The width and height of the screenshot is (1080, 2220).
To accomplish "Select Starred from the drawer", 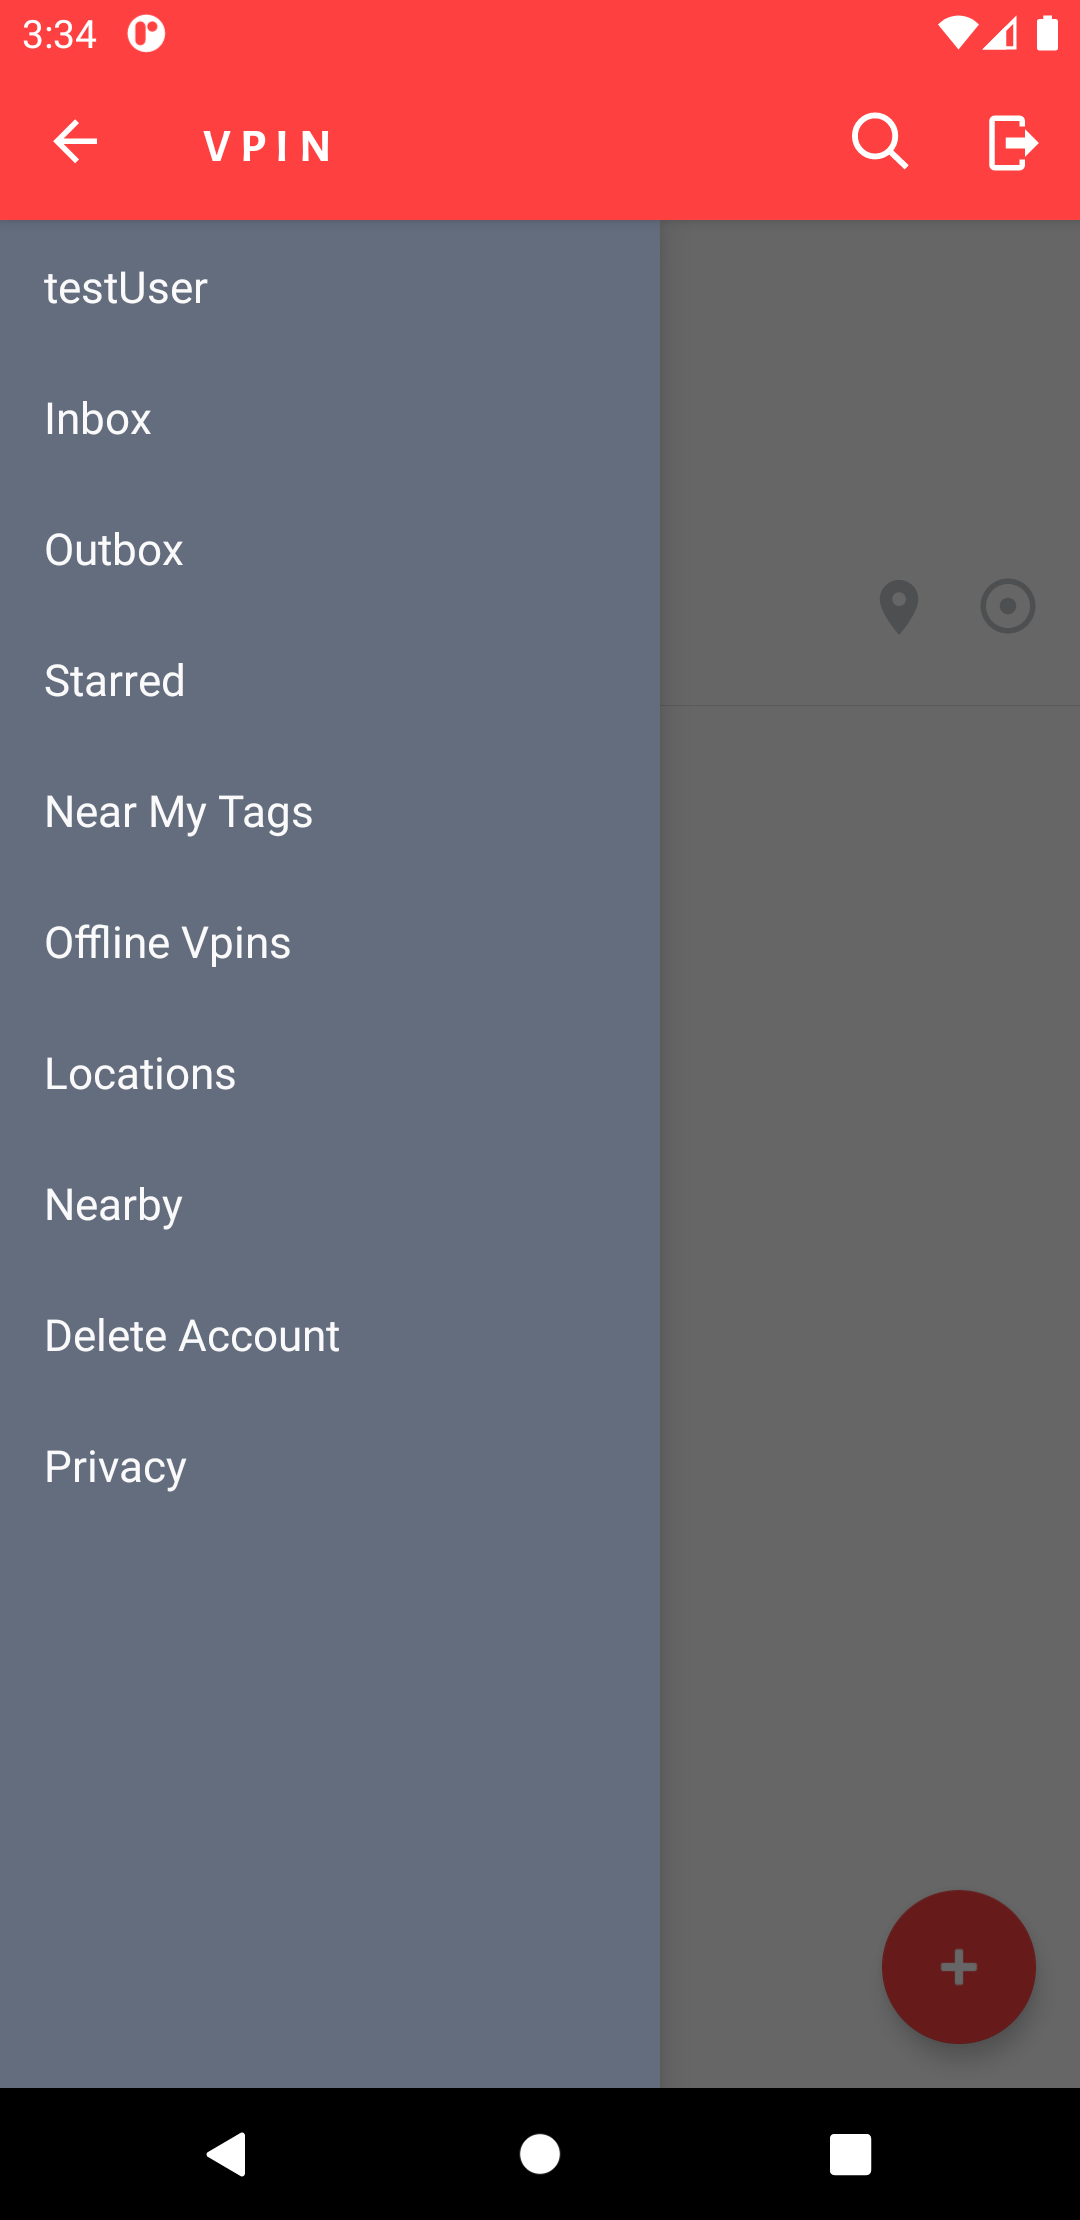I will [x=115, y=682].
